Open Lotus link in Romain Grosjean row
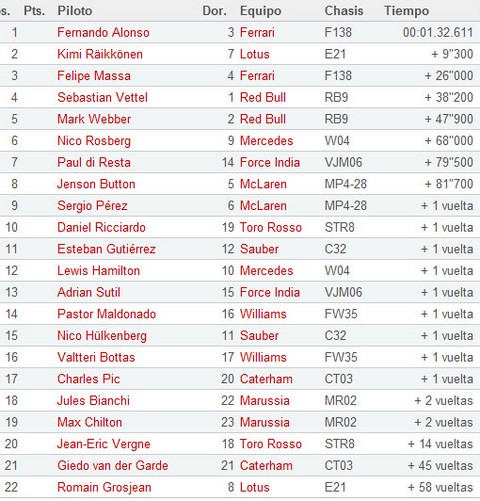The width and height of the screenshot is (480, 501). (254, 487)
